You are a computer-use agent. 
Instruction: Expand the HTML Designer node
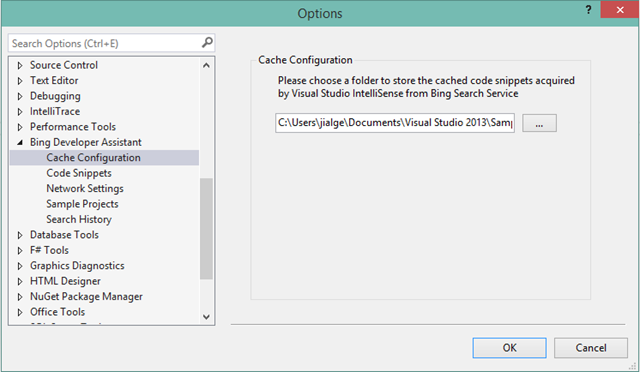20,281
